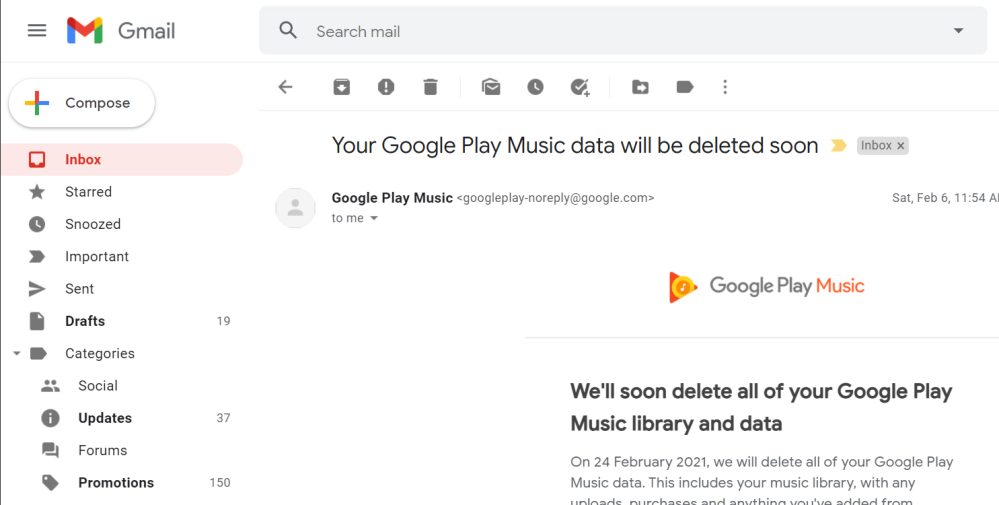Viewport: 999px width, 505px height.
Task: Select the Promotions category
Action: 115,482
